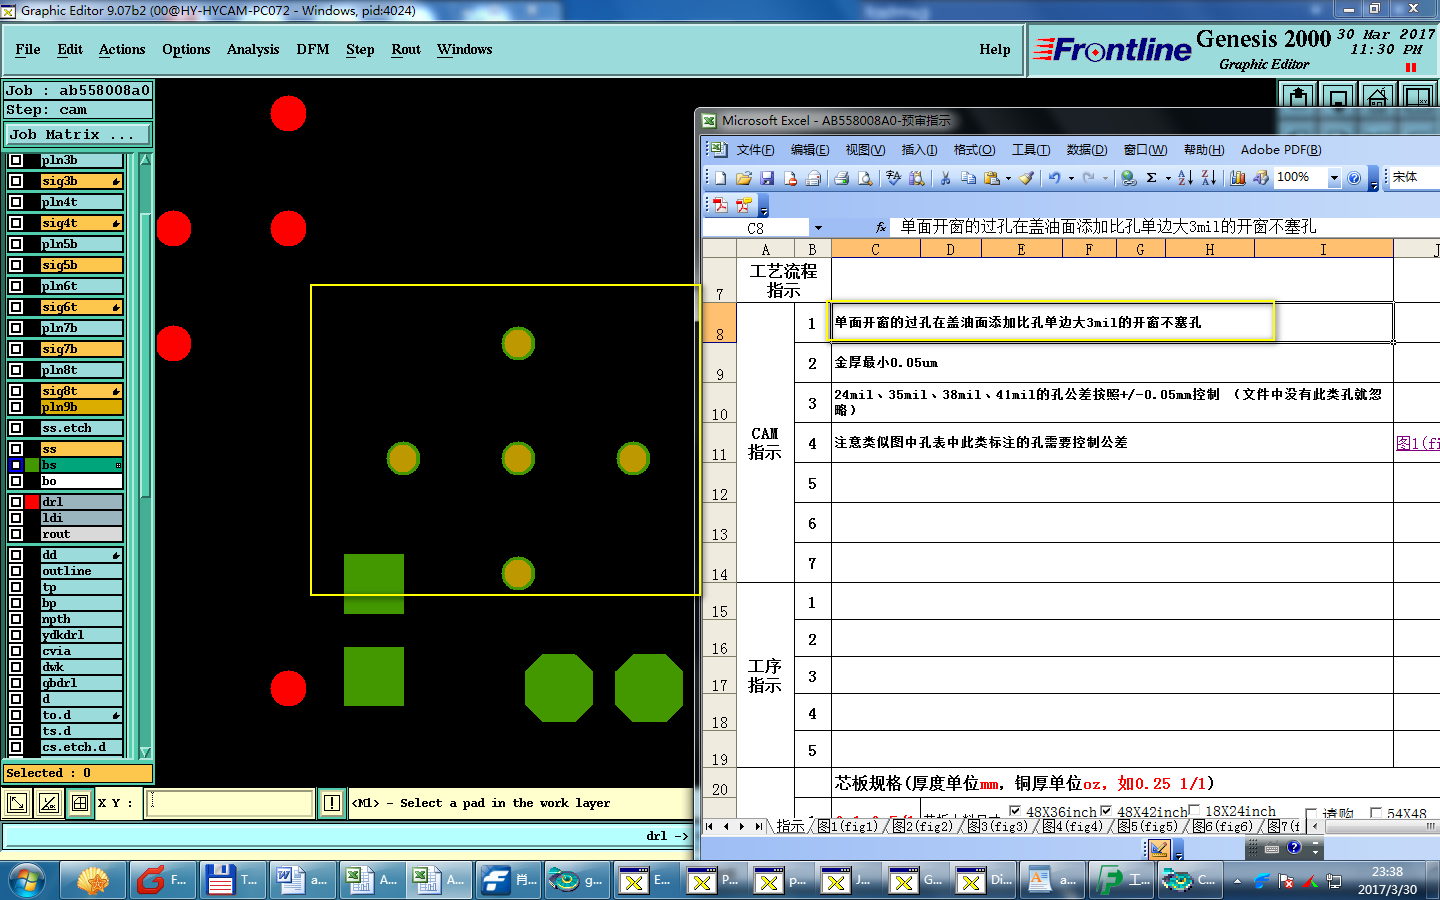Click the Excel Undo arrow icon

coord(1054,178)
